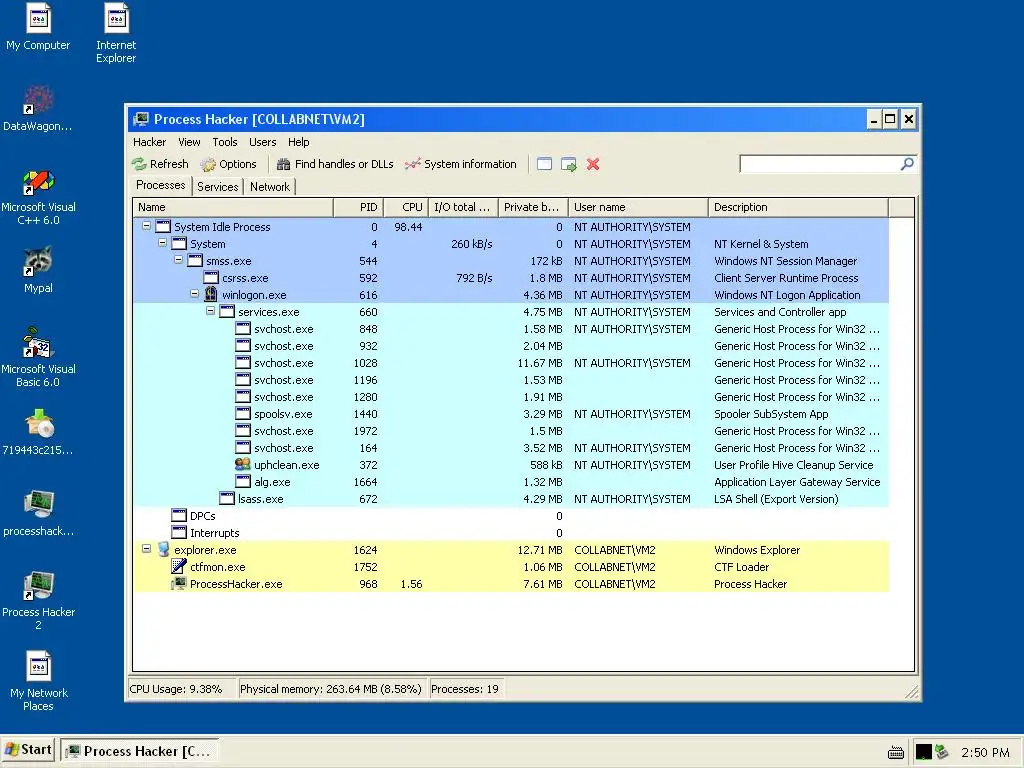Click the winlogon.exe process icon
1024x768 pixels.
[210, 295]
